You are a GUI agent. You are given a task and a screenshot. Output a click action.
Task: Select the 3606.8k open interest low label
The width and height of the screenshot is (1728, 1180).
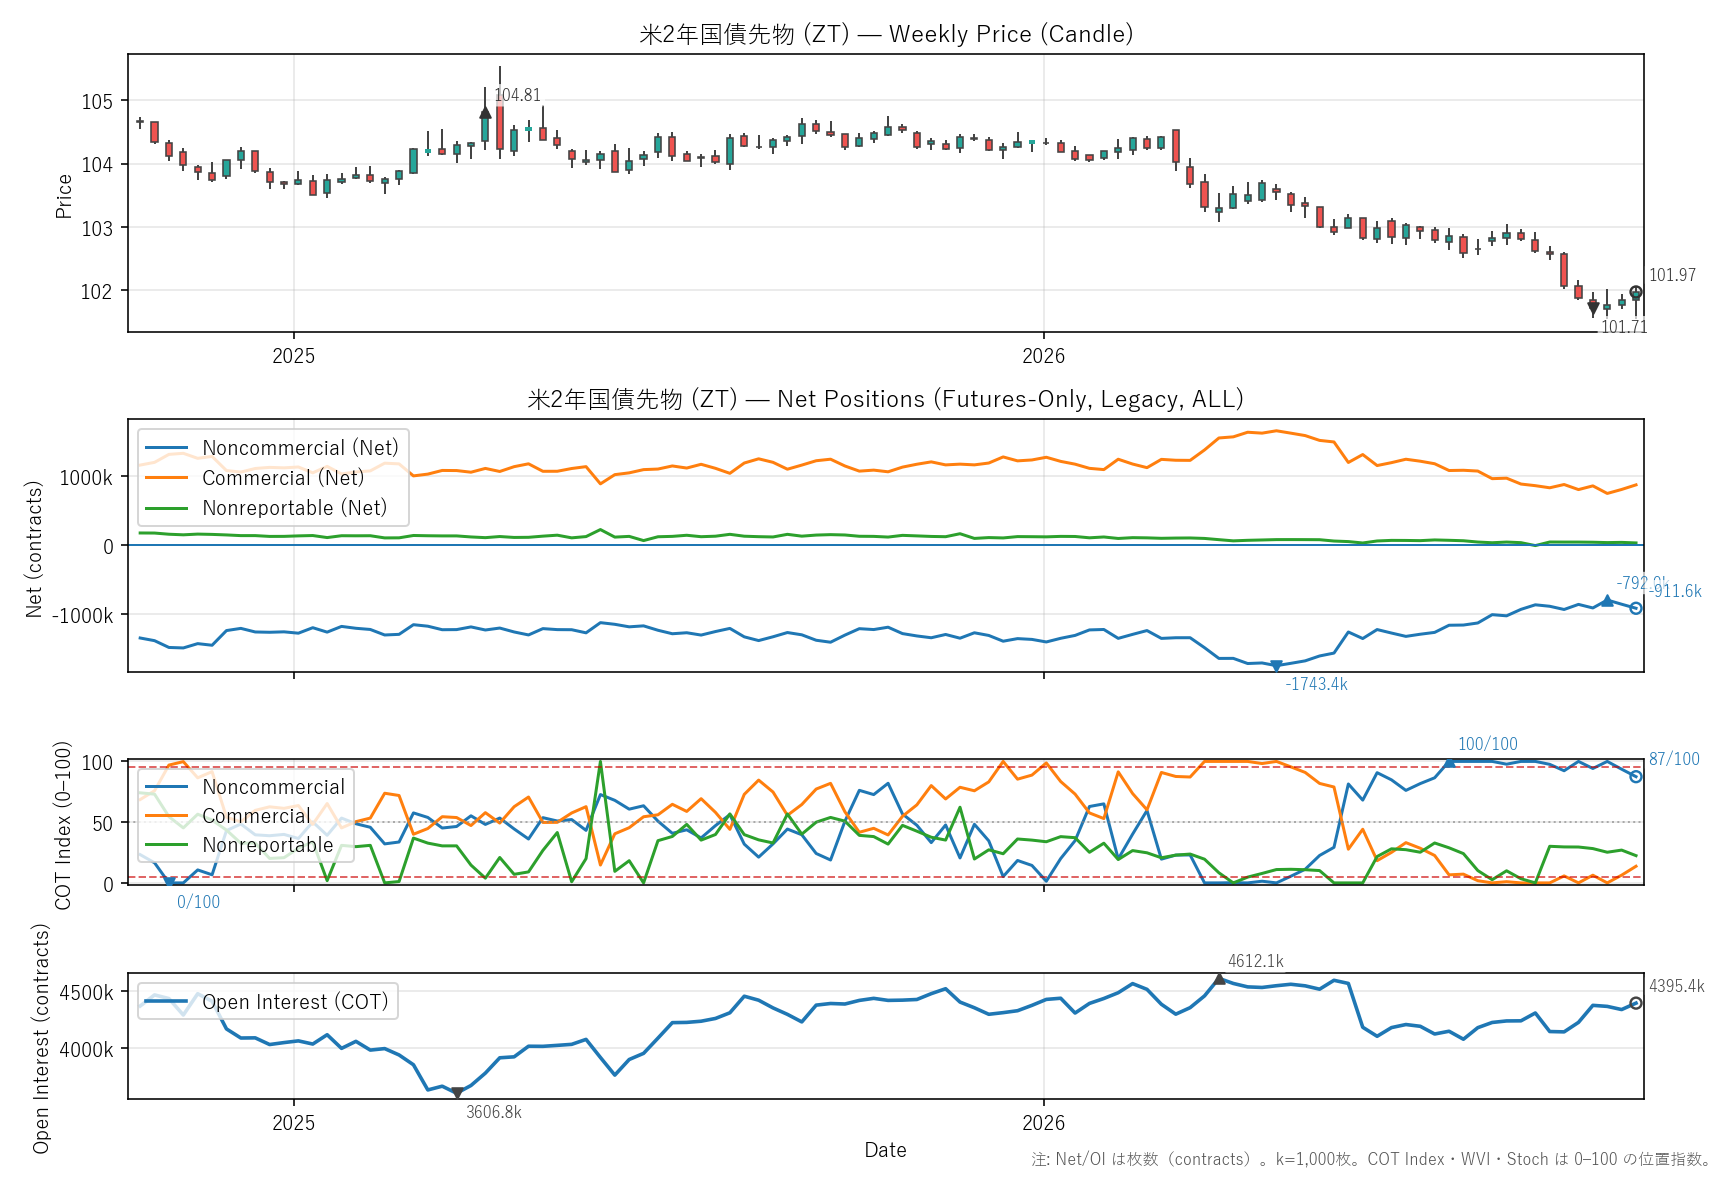tap(494, 1112)
